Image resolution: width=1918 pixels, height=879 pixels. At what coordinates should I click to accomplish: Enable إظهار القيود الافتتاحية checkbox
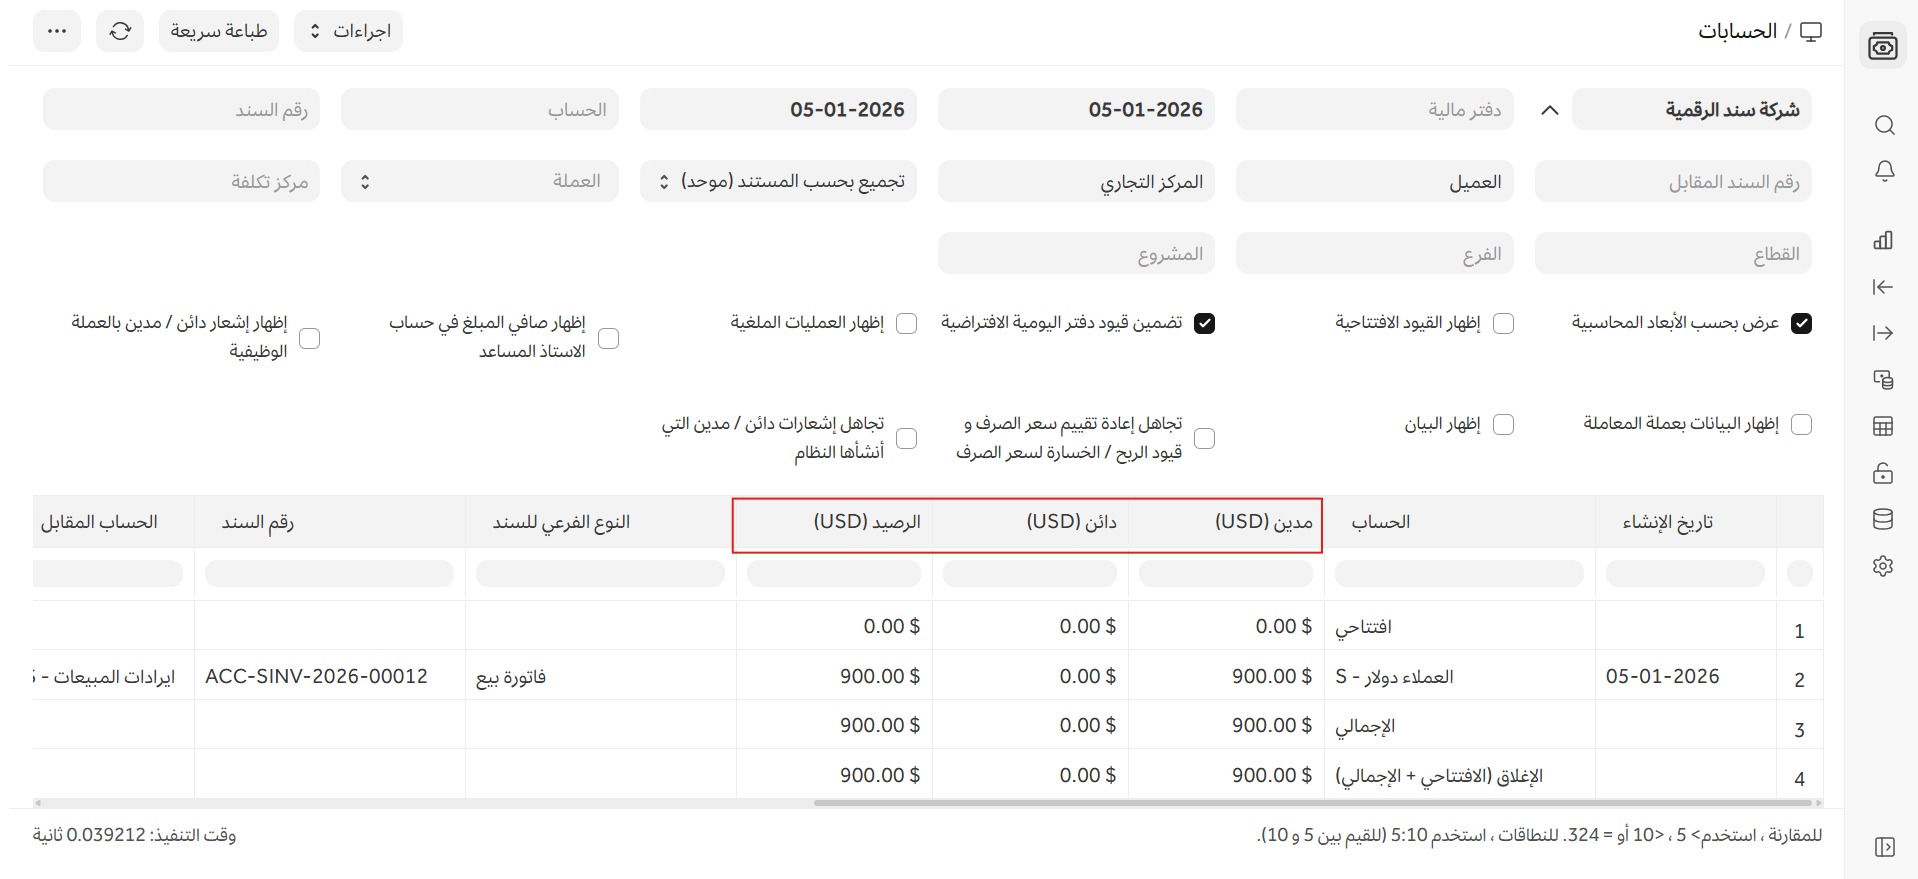point(1503,323)
